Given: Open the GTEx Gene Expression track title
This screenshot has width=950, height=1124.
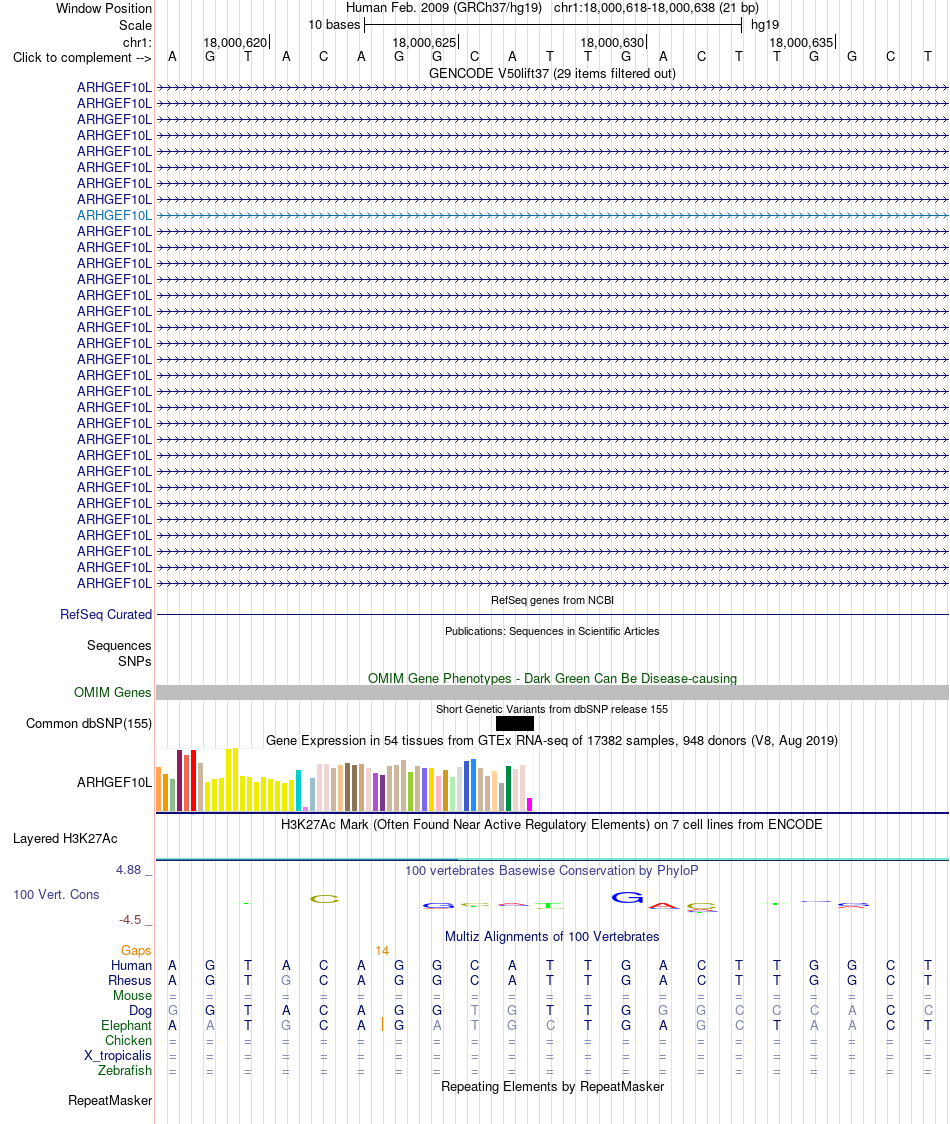Looking at the screenshot, I should 552,740.
